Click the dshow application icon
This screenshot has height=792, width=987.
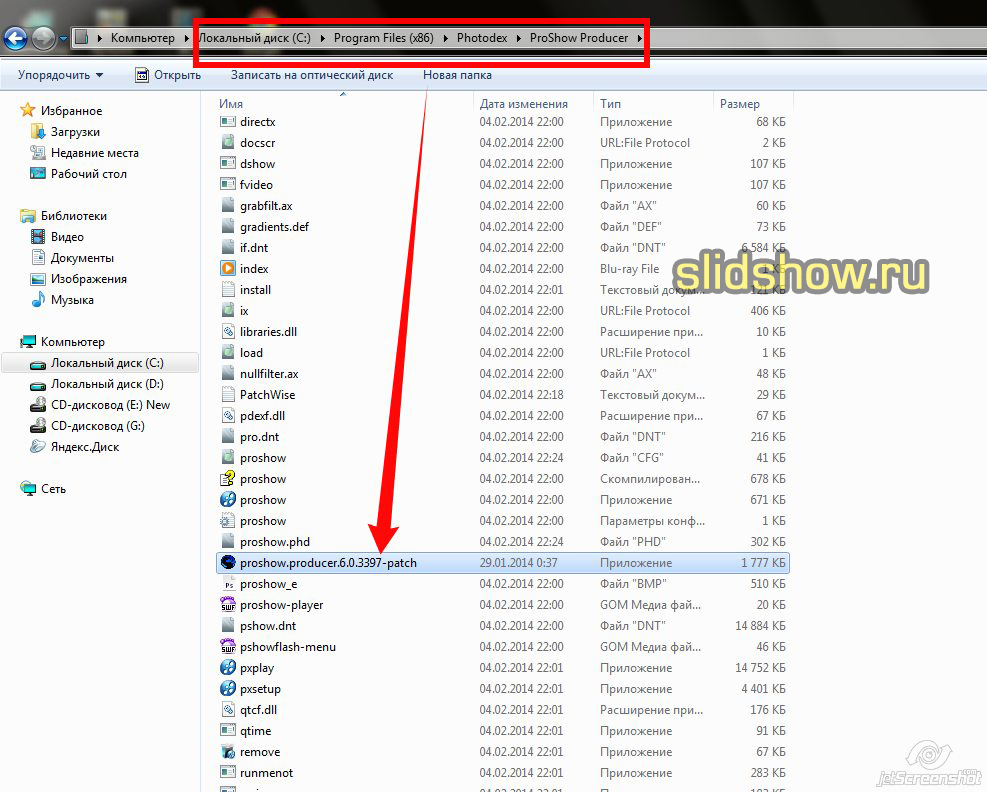tap(227, 164)
